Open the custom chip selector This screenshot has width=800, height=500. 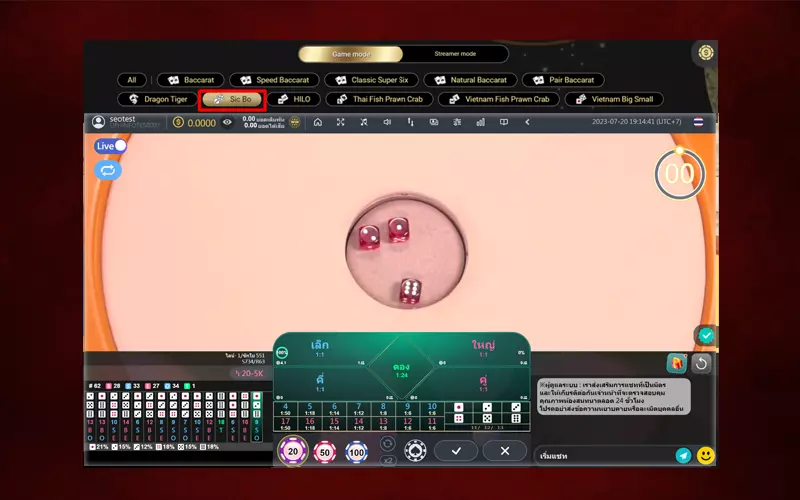[414, 451]
